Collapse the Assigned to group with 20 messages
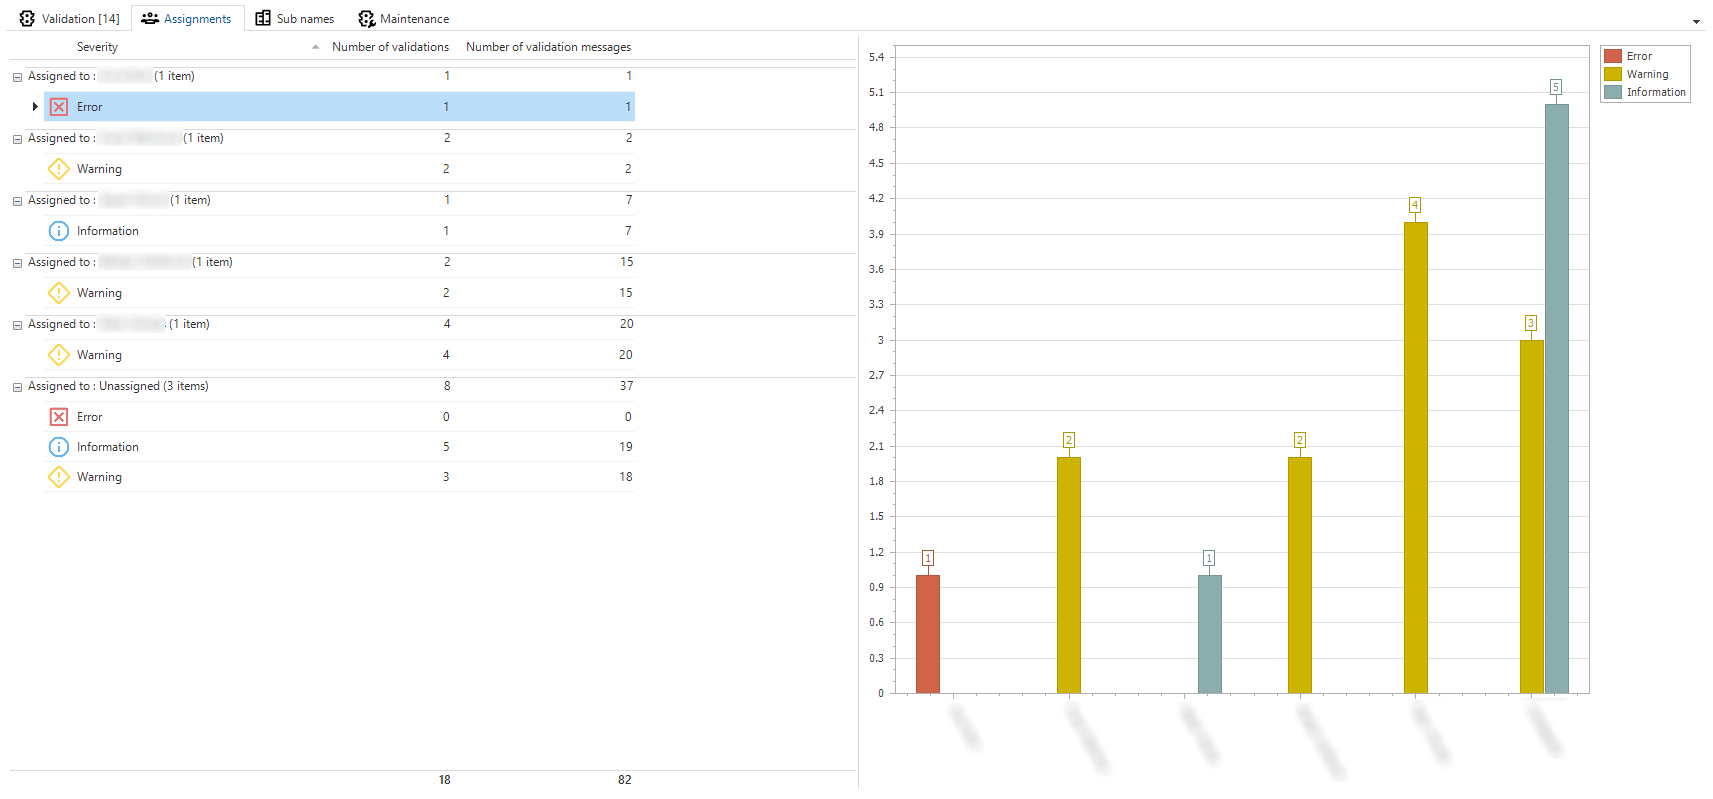Viewport: 1713px width, 799px height. [17, 325]
